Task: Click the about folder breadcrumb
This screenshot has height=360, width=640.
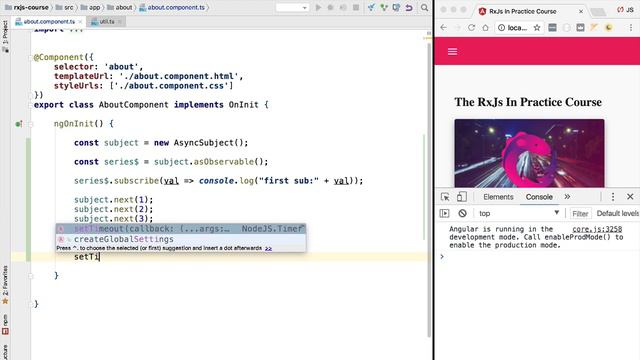Action: (120, 7)
